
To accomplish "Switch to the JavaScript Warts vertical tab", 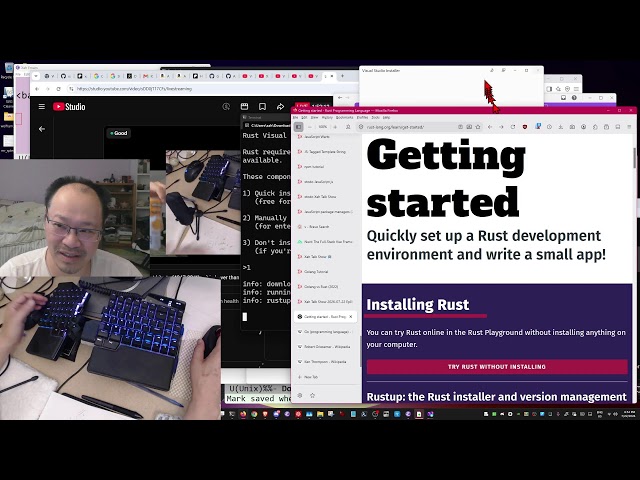I will pyautogui.click(x=325, y=137).
